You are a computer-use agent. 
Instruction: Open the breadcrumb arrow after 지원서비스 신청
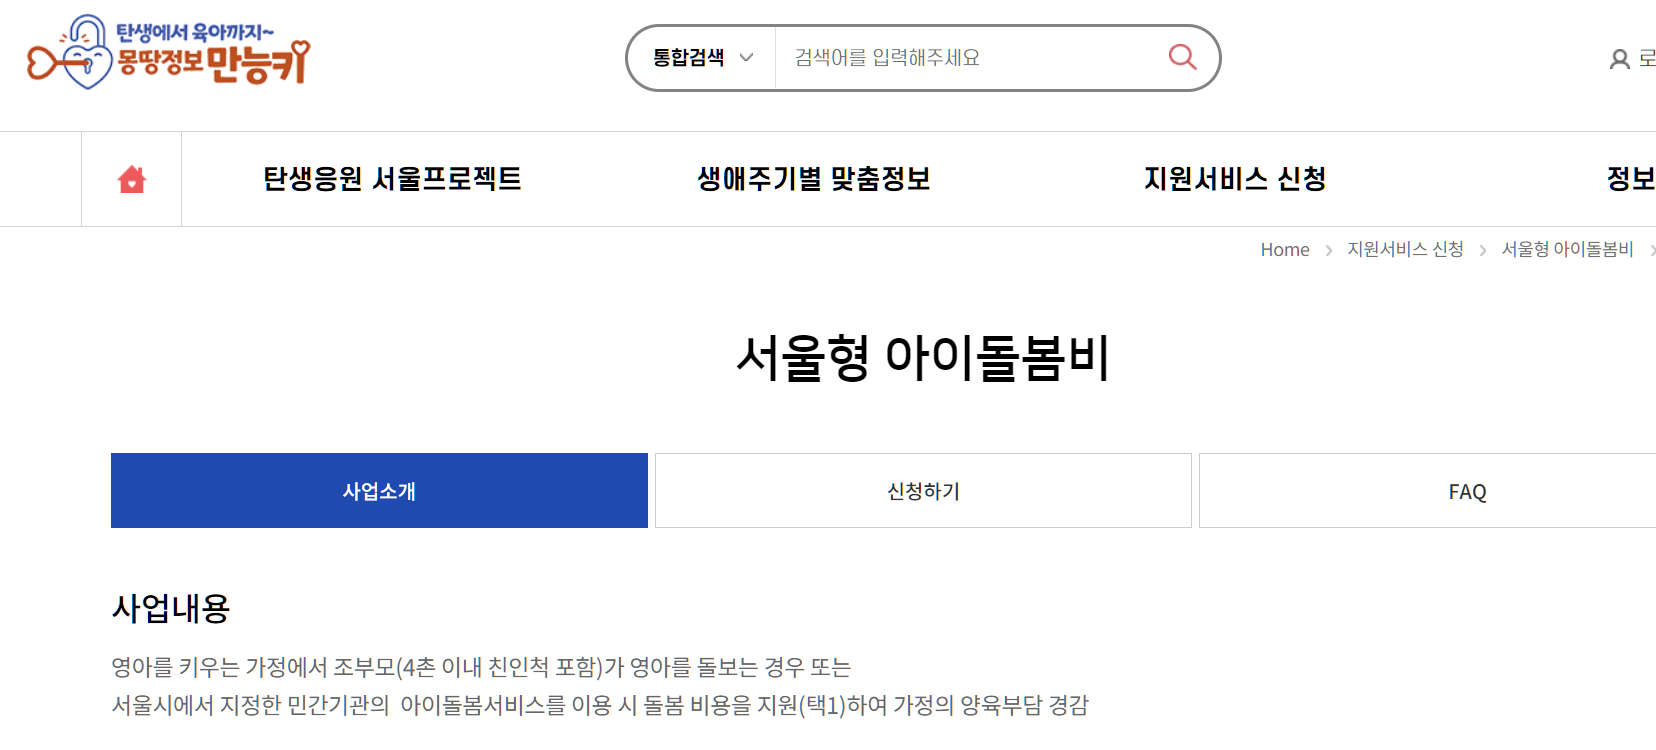(1481, 250)
